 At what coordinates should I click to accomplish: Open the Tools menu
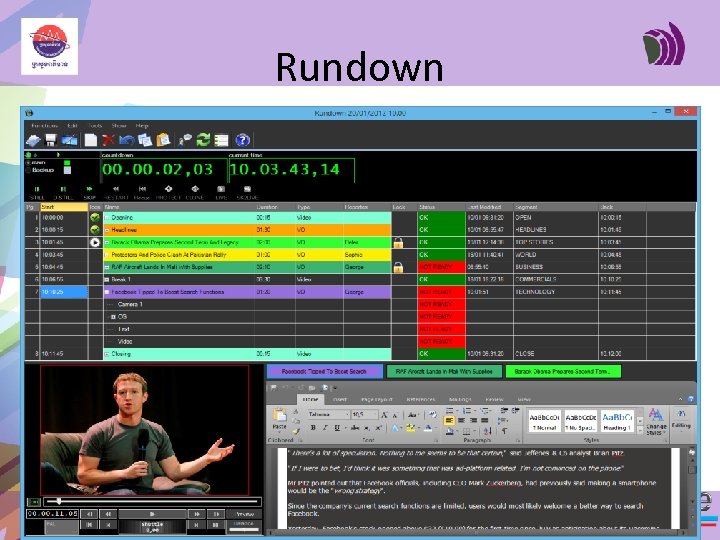click(x=95, y=125)
